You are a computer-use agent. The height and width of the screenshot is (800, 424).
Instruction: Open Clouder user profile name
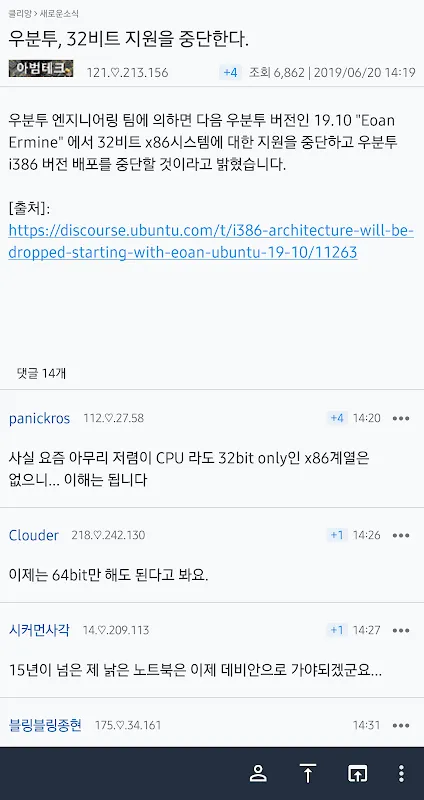click(x=34, y=535)
